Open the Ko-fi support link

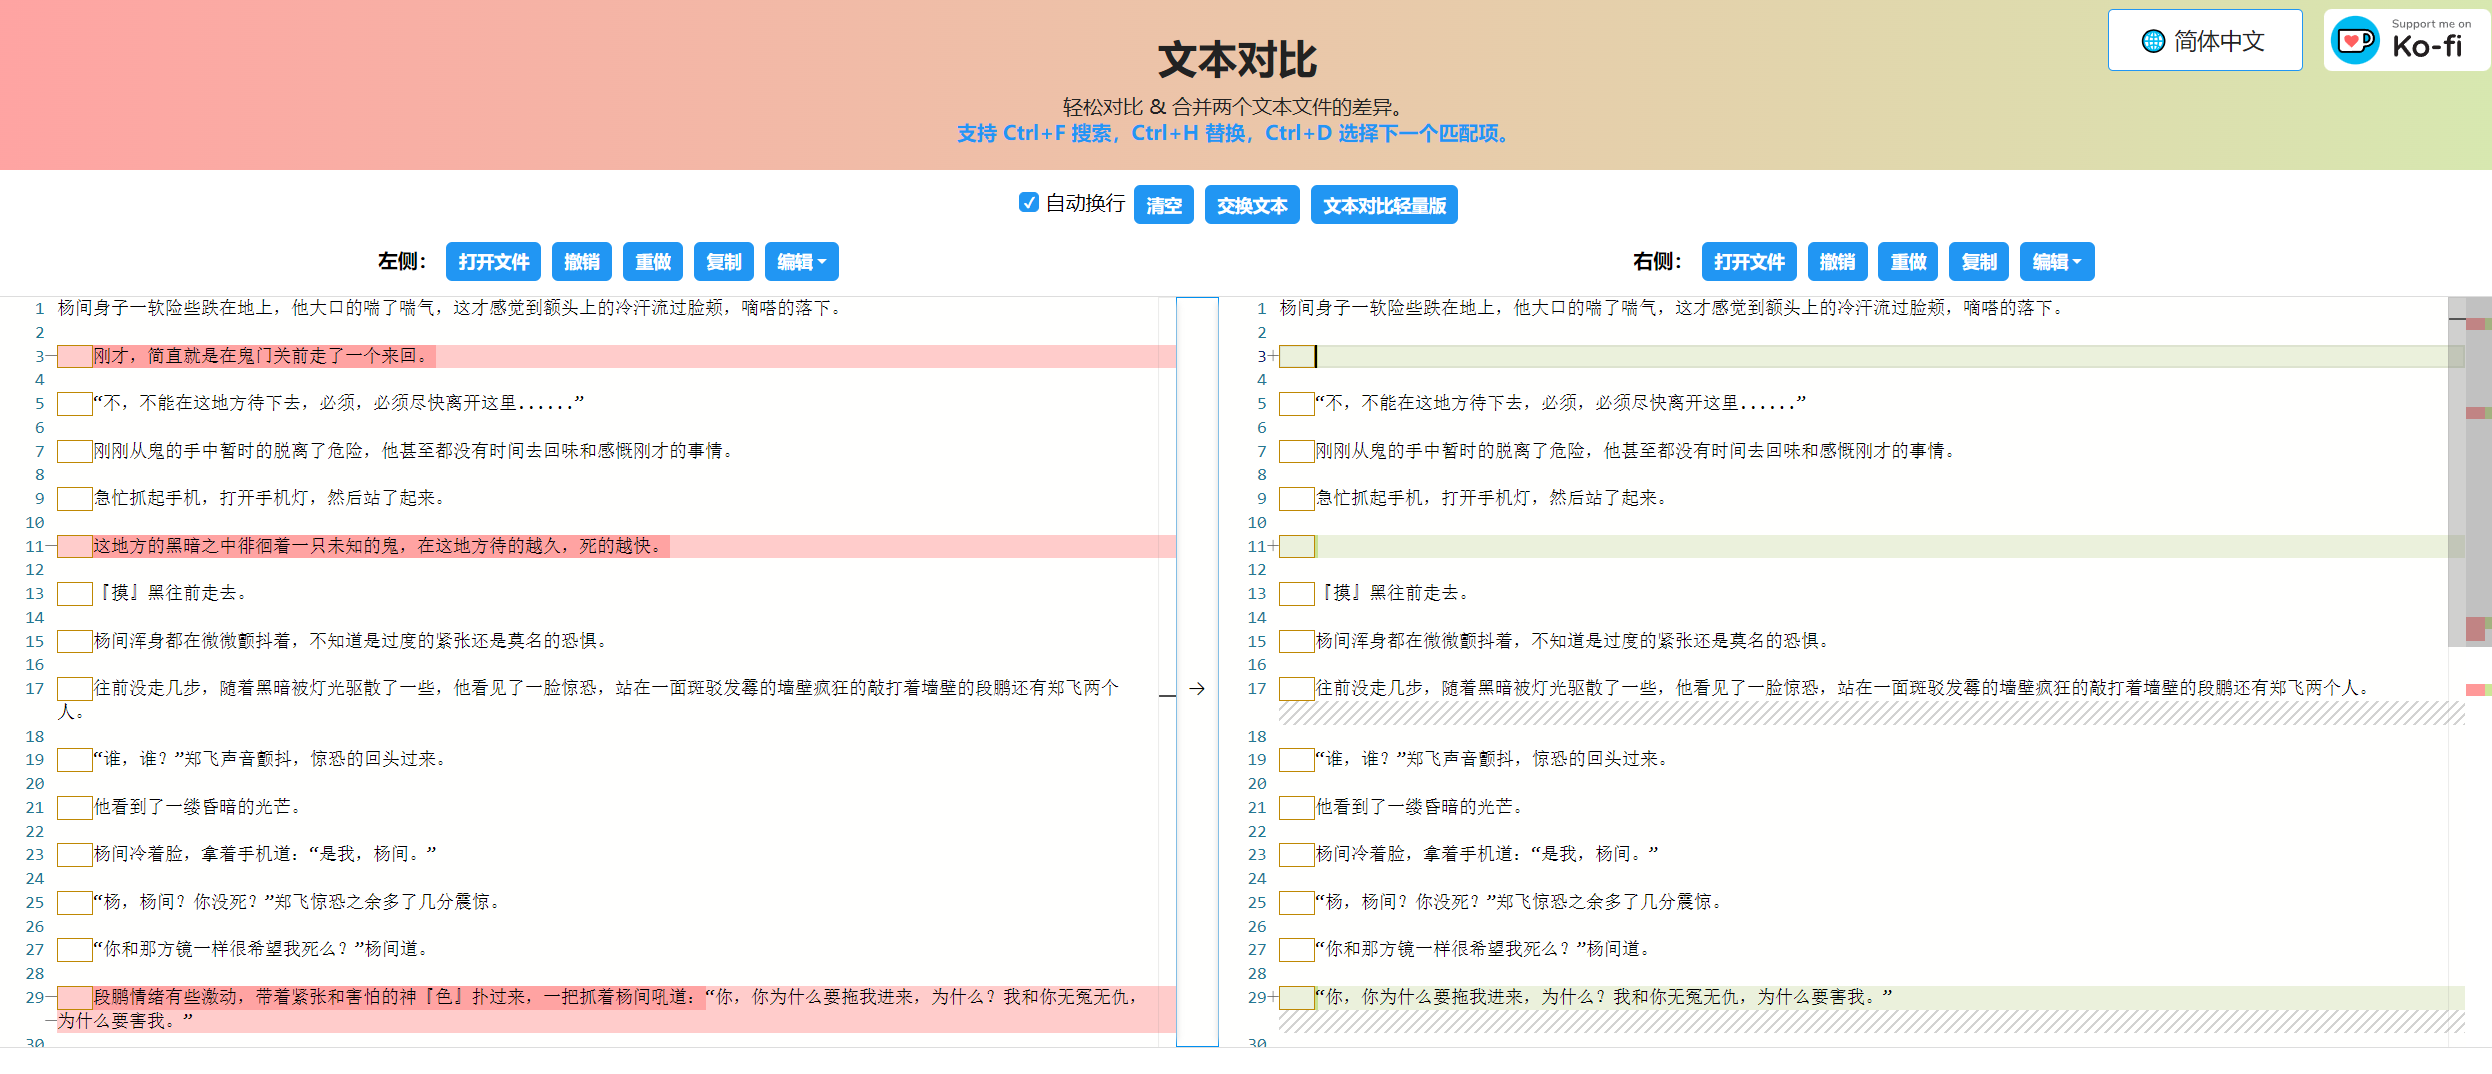click(2408, 41)
